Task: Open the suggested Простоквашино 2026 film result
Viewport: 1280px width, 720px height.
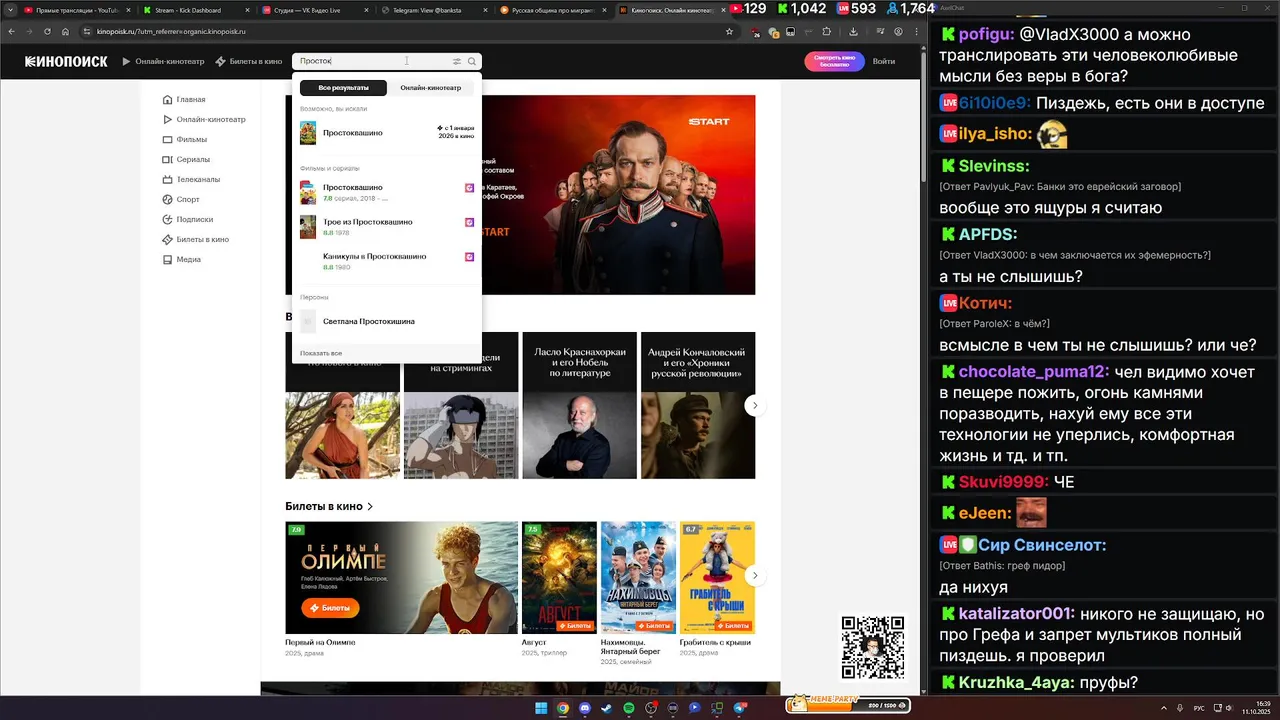Action: tap(387, 133)
